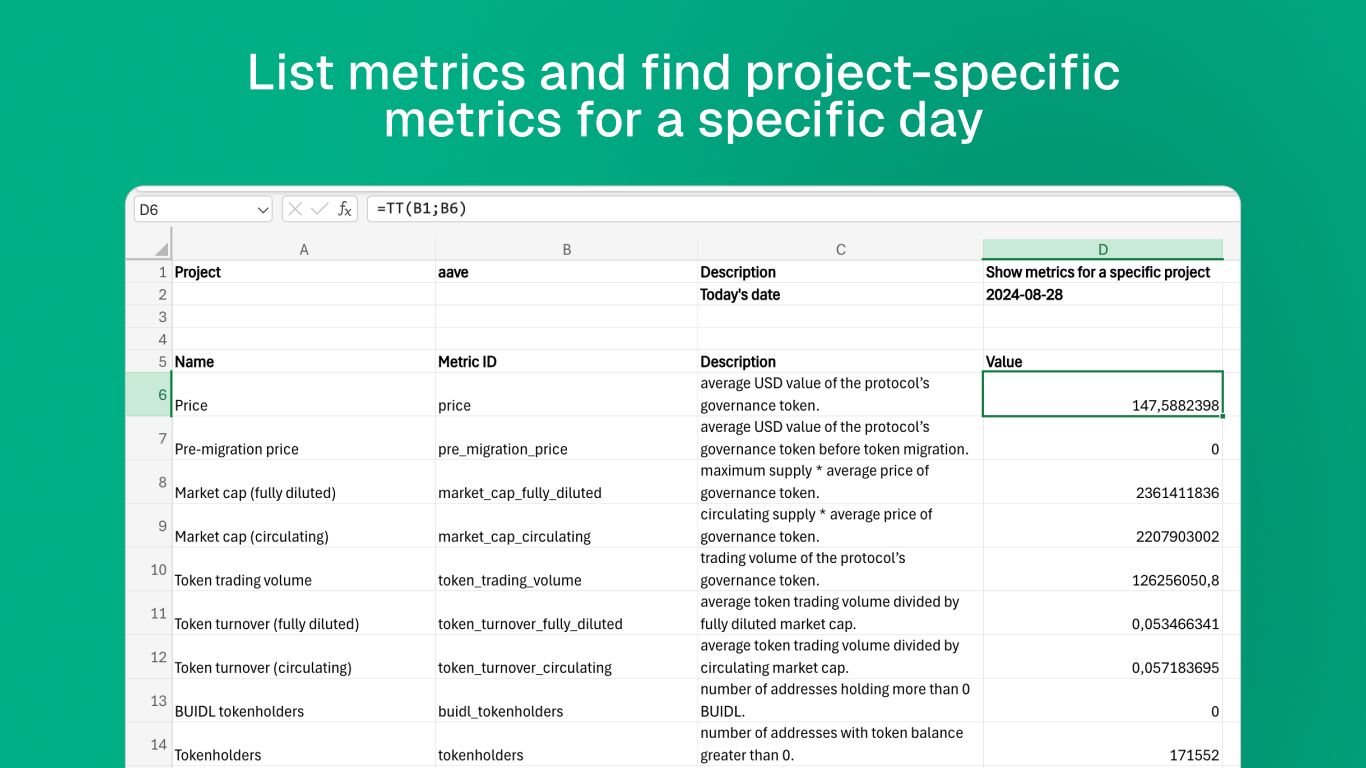This screenshot has height=768, width=1366.
Task: Select column B header
Action: pyautogui.click(x=566, y=250)
